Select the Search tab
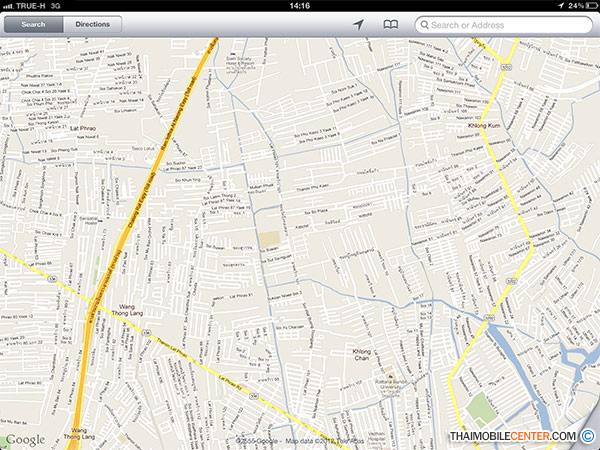Screen dimensions: 600x450 point(33,24)
